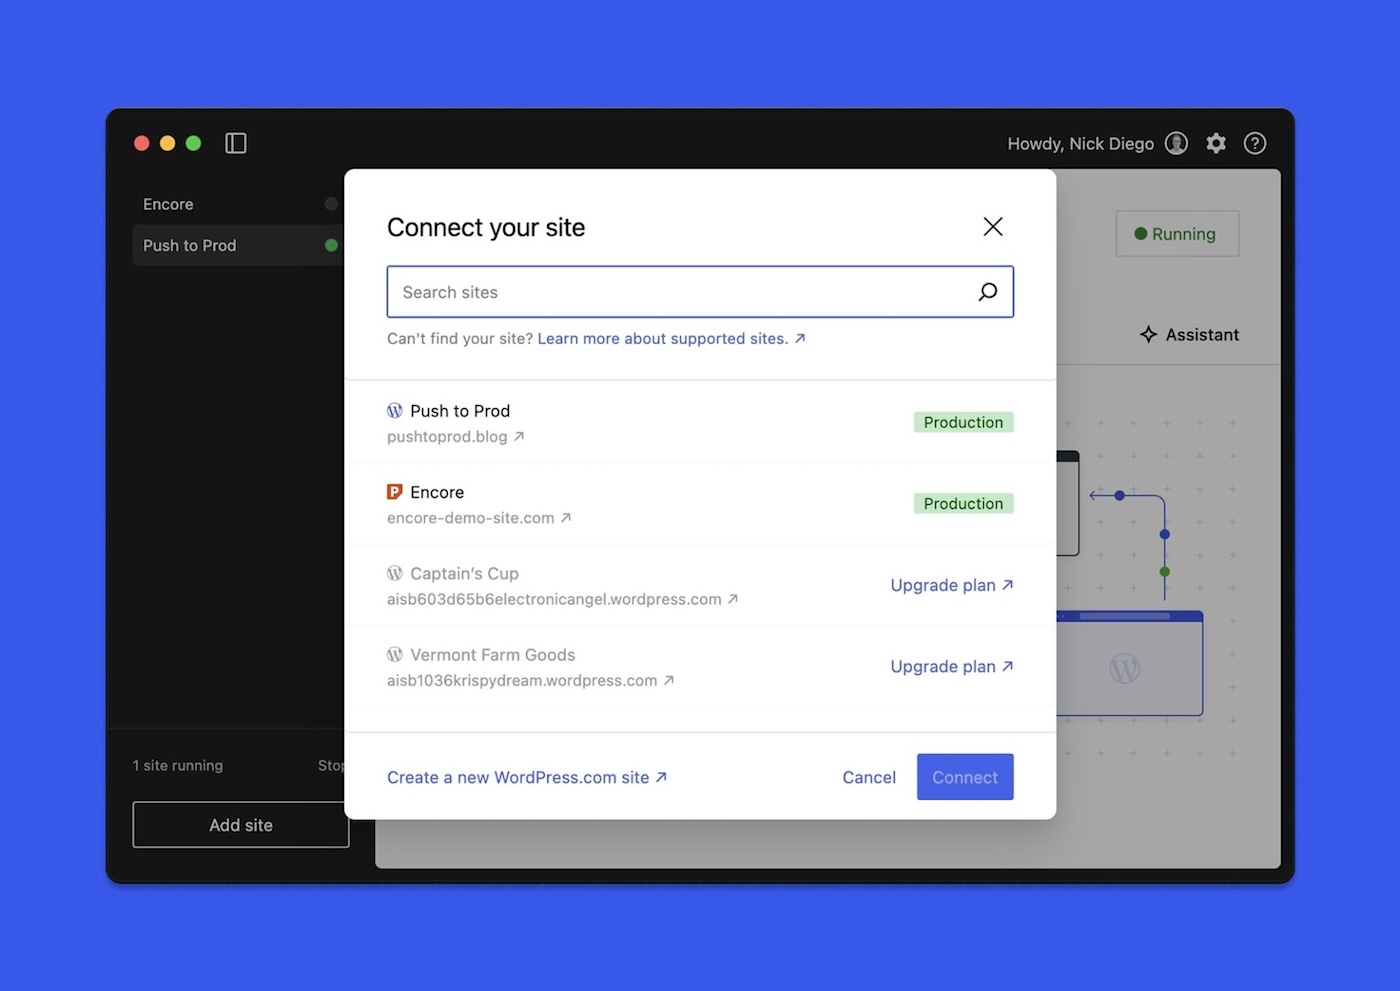Click the Production badge for Push to Prod
Viewport: 1400px width, 991px height.
pos(963,422)
